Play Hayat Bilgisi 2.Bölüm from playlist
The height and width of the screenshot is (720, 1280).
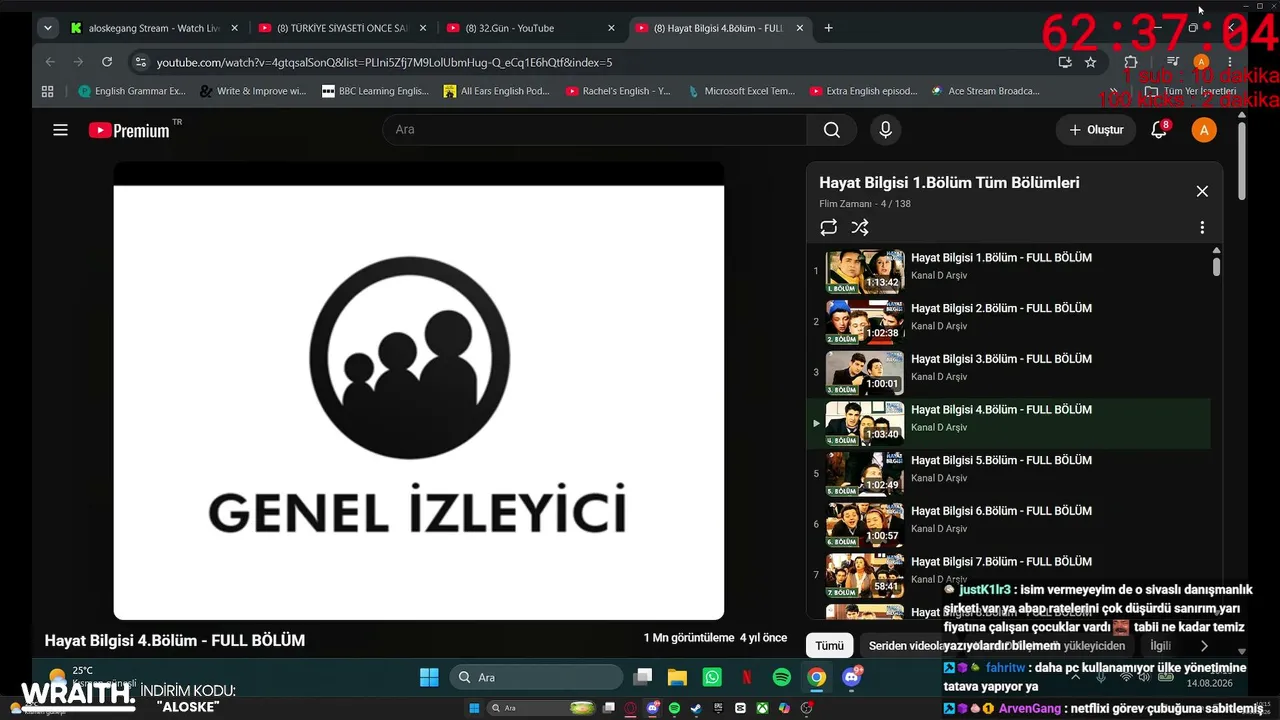[x=1010, y=322]
